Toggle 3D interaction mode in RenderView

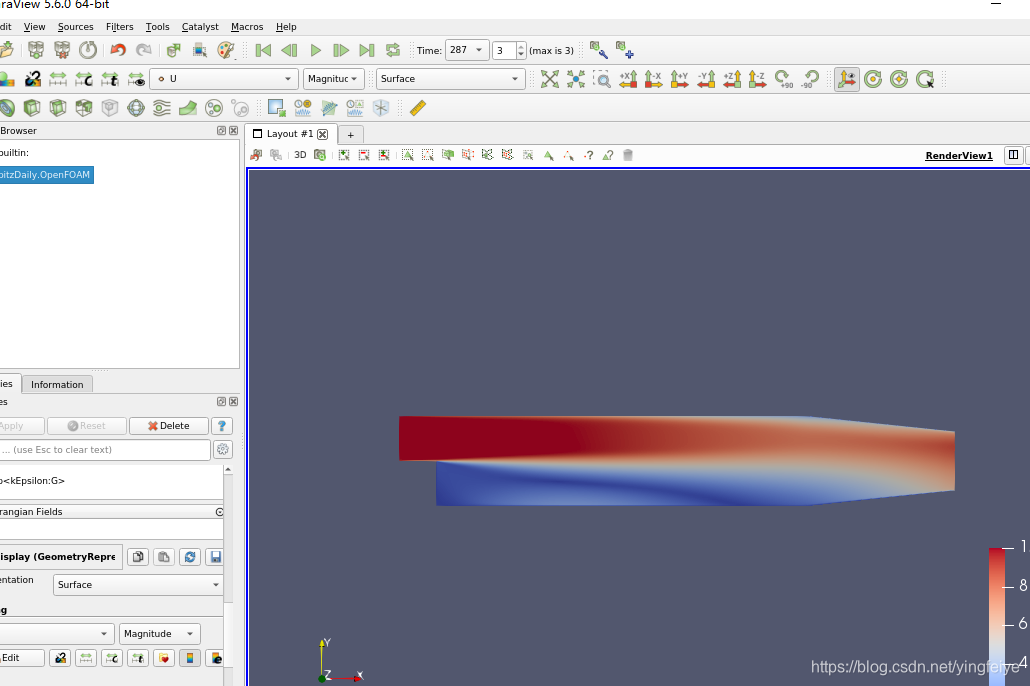tap(300, 155)
